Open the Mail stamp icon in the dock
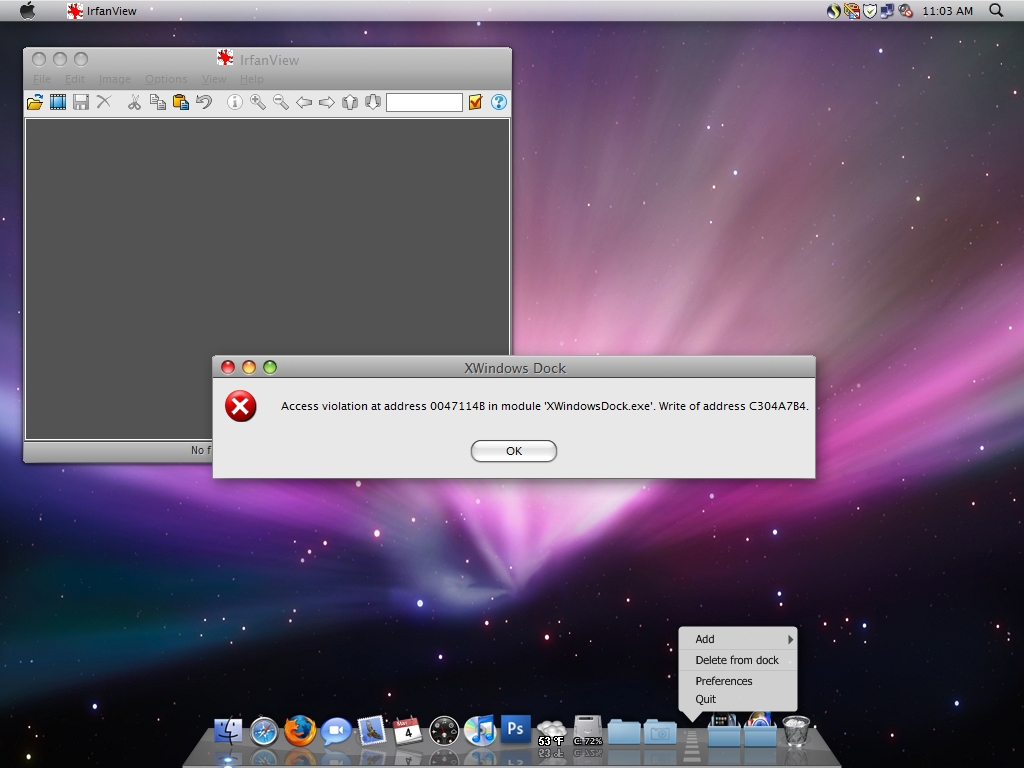The width and height of the screenshot is (1024, 768). [x=372, y=731]
